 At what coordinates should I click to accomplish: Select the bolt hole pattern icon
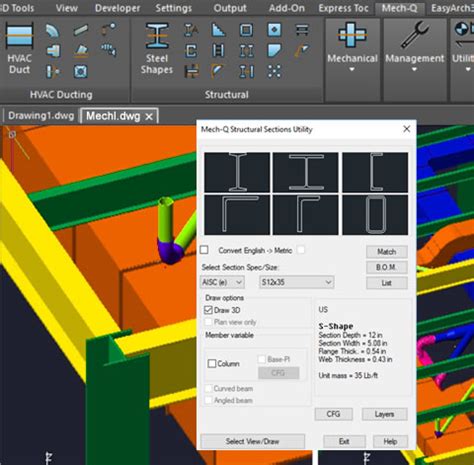tap(274, 71)
